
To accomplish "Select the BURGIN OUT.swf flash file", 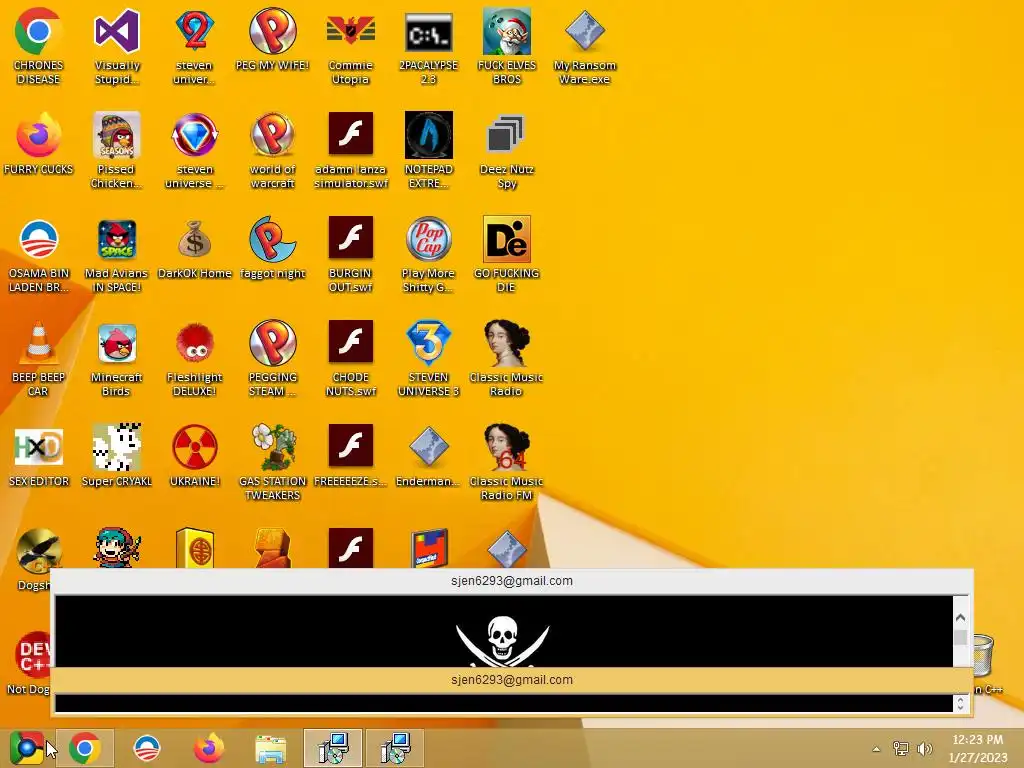I will pyautogui.click(x=351, y=238).
